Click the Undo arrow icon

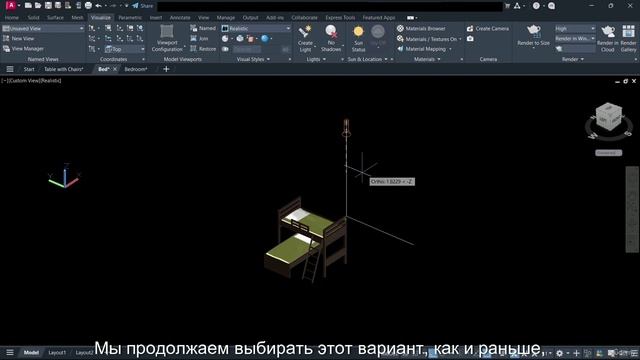[98, 6]
